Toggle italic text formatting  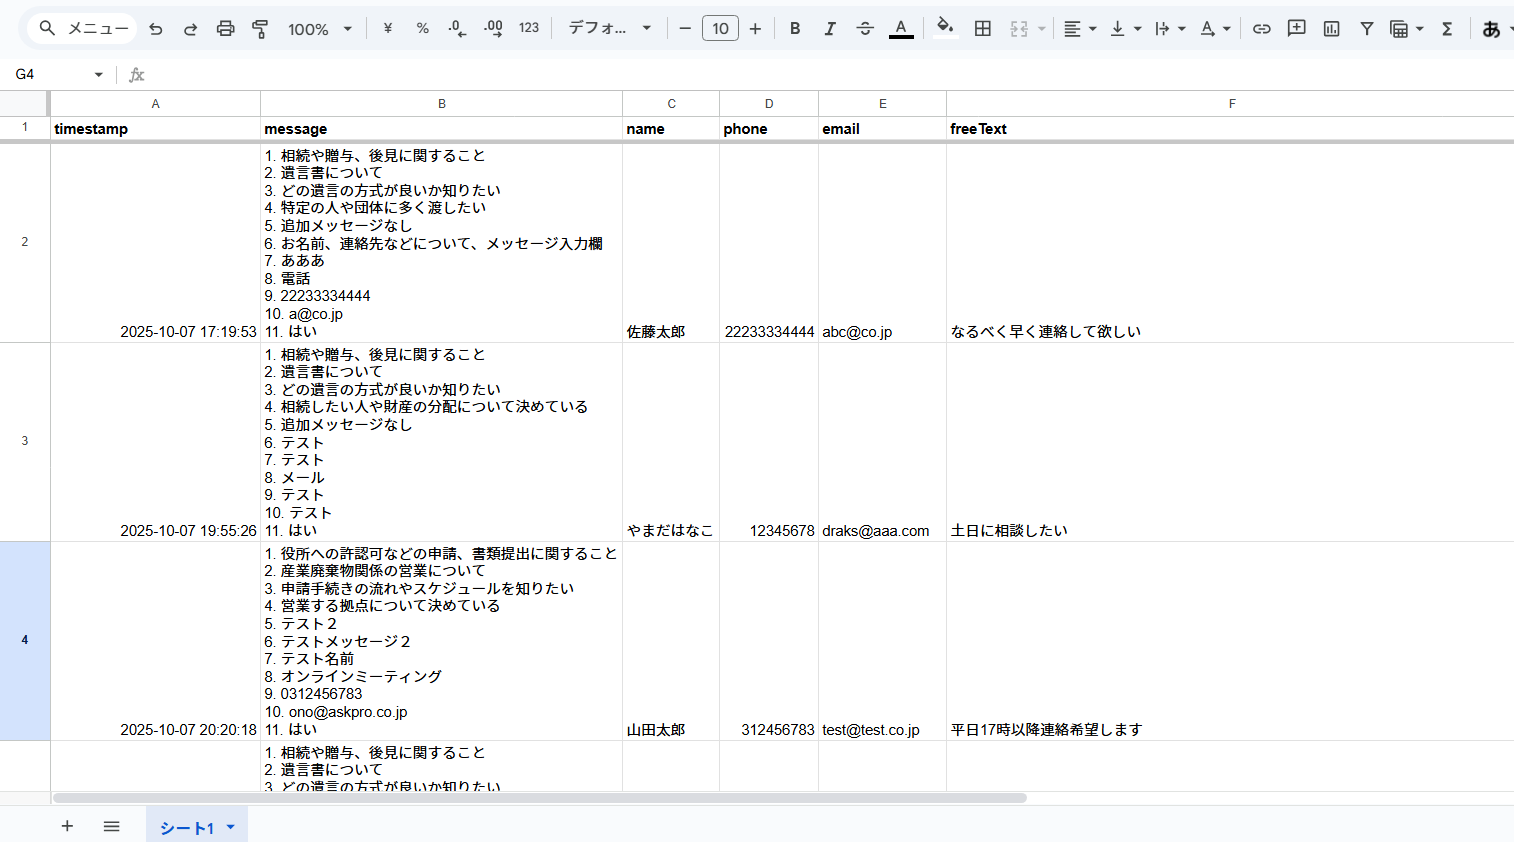tap(830, 29)
